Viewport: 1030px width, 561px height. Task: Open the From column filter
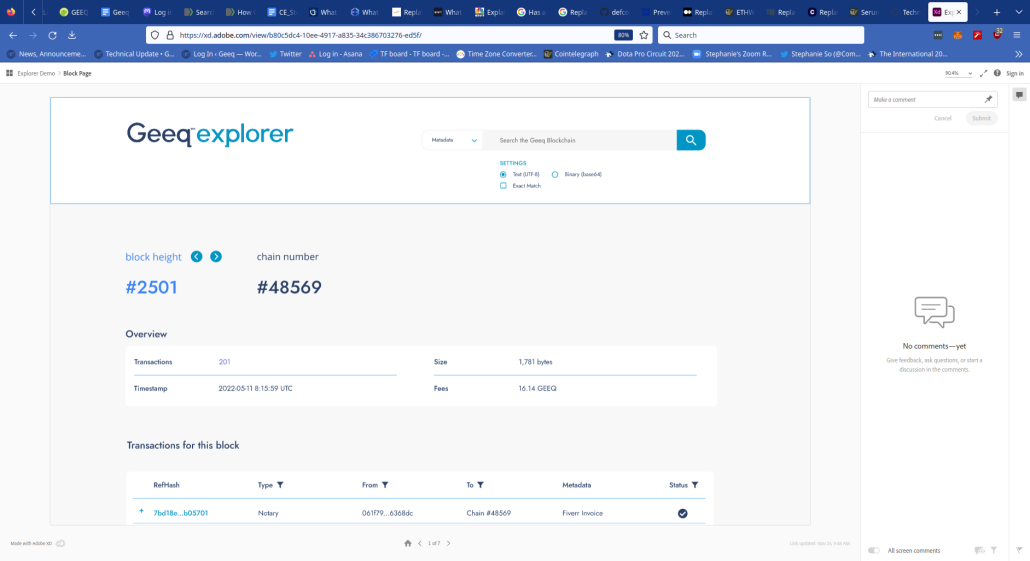(385, 485)
